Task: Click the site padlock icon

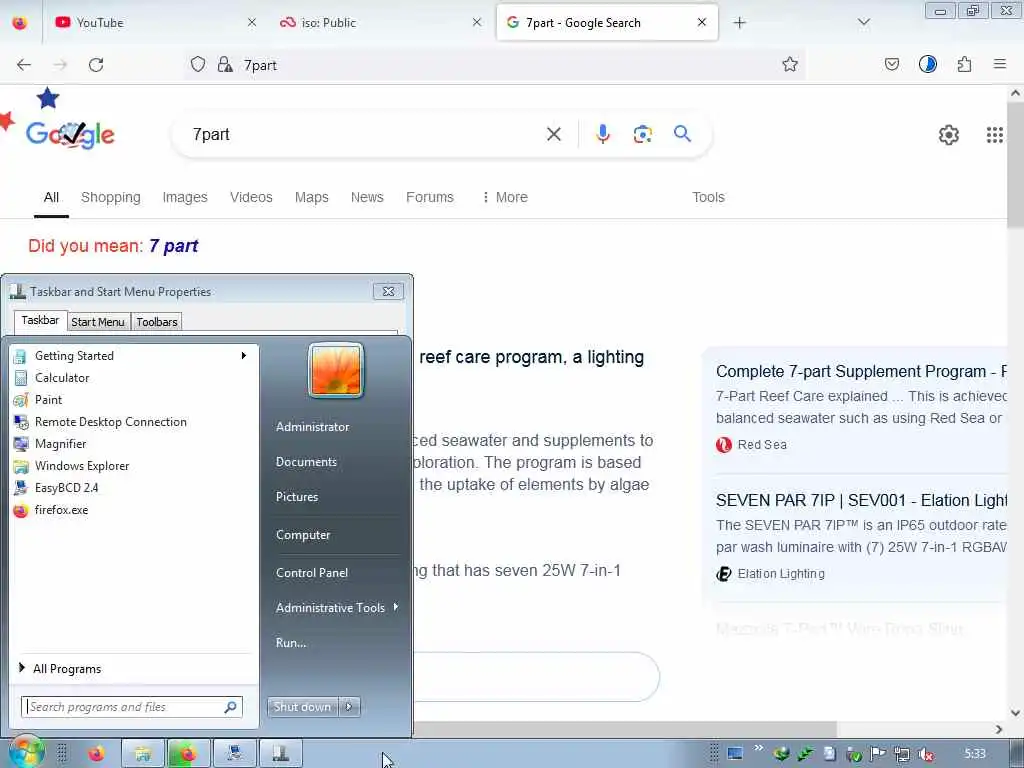Action: (225, 64)
